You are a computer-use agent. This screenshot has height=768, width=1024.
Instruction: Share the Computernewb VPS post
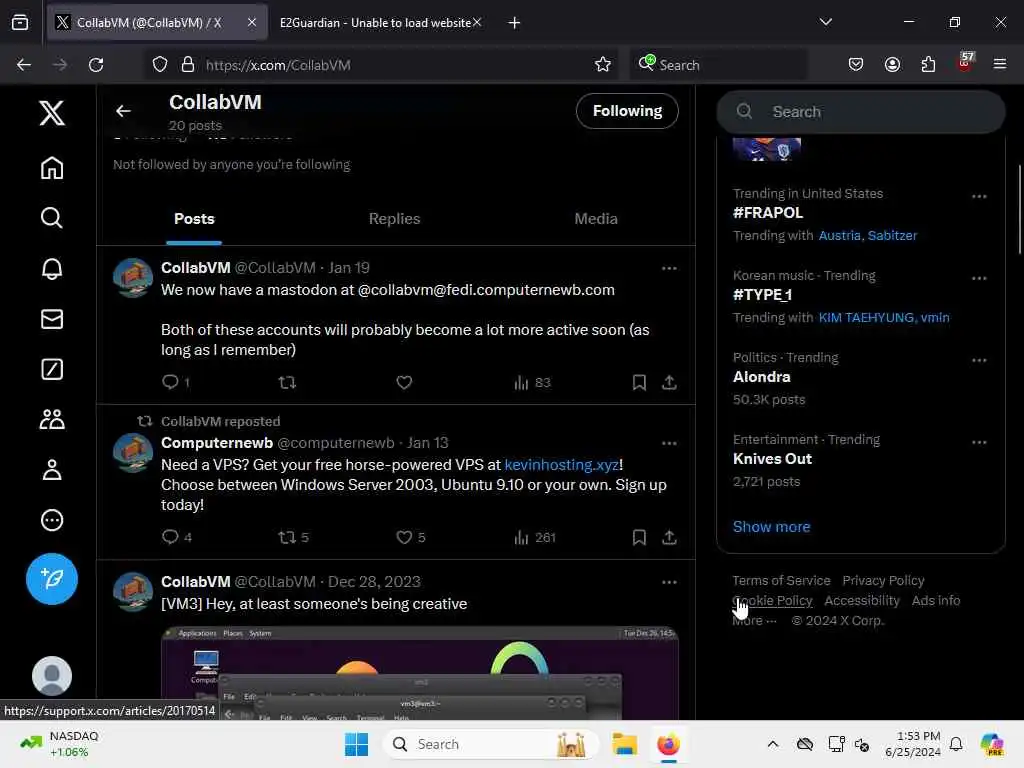[669, 537]
